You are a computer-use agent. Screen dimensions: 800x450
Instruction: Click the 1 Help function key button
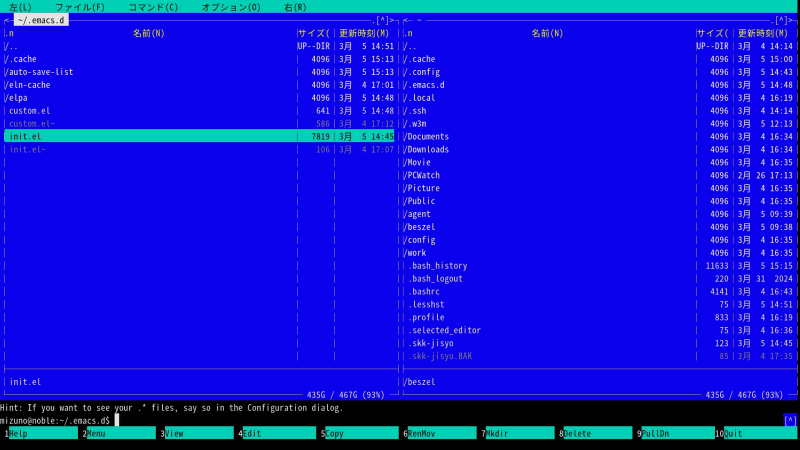41,433
